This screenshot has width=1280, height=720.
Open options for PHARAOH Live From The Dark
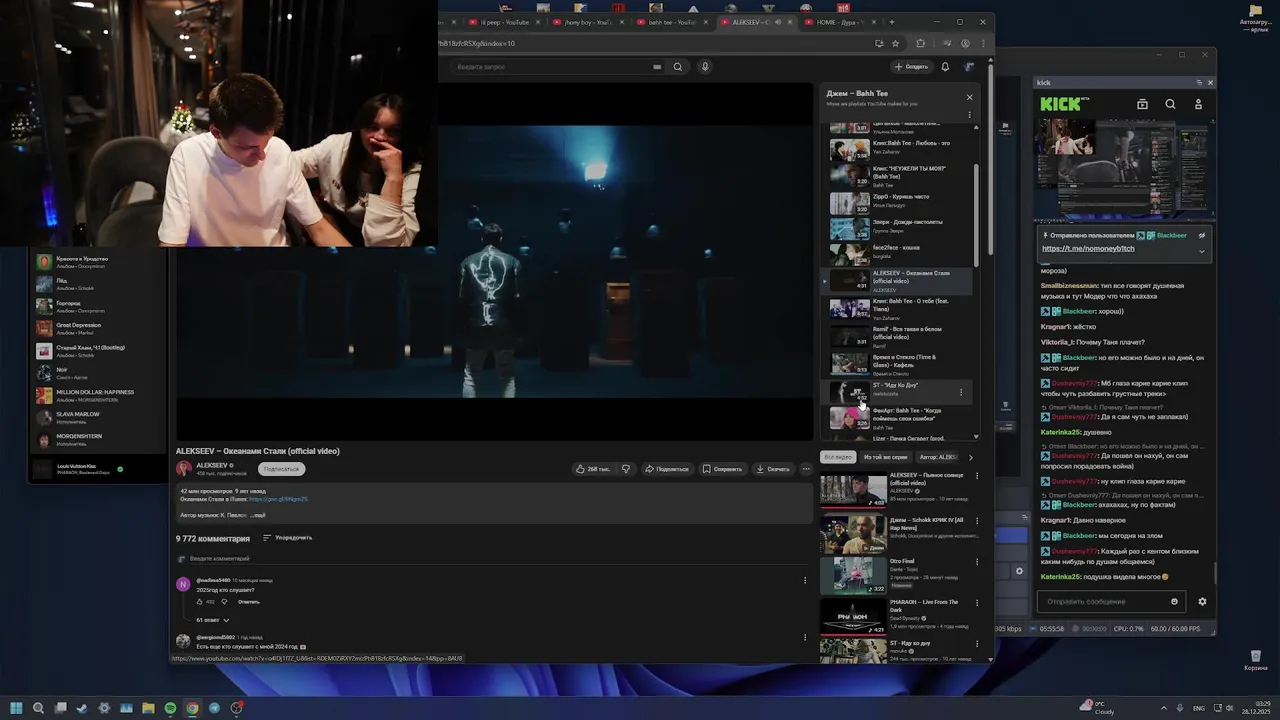[977, 603]
